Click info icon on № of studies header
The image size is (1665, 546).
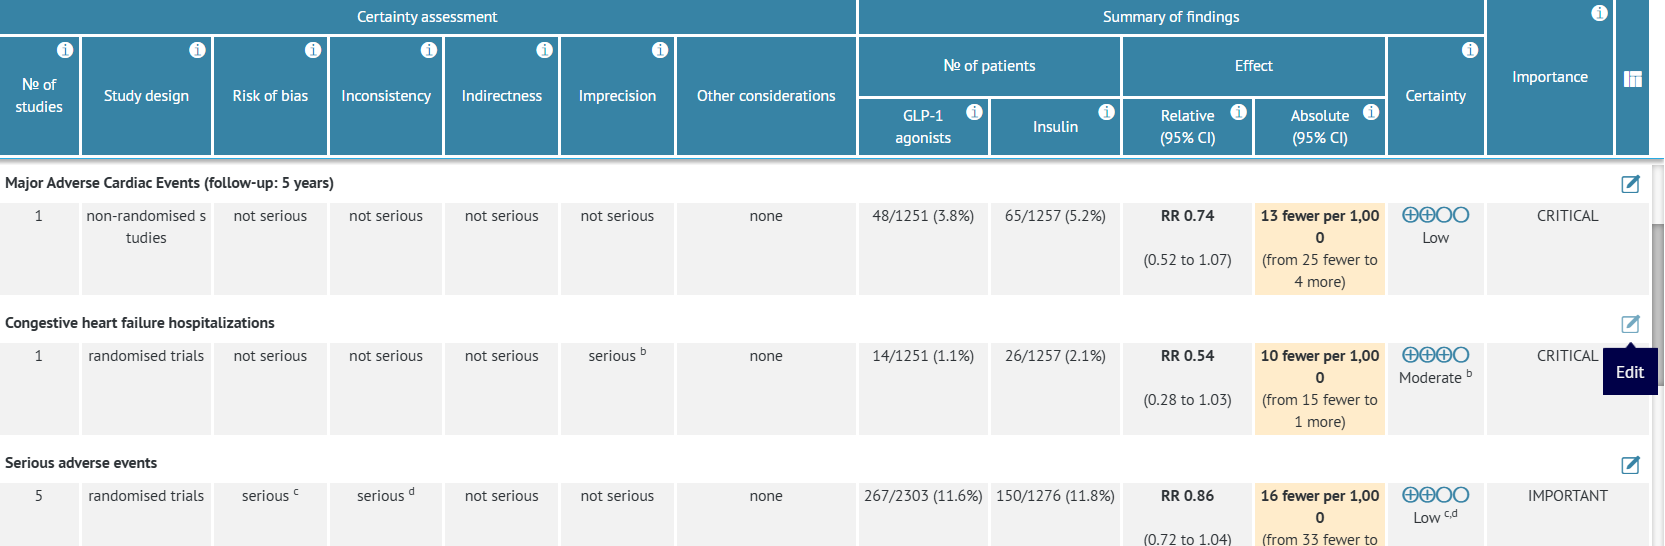pyautogui.click(x=65, y=50)
